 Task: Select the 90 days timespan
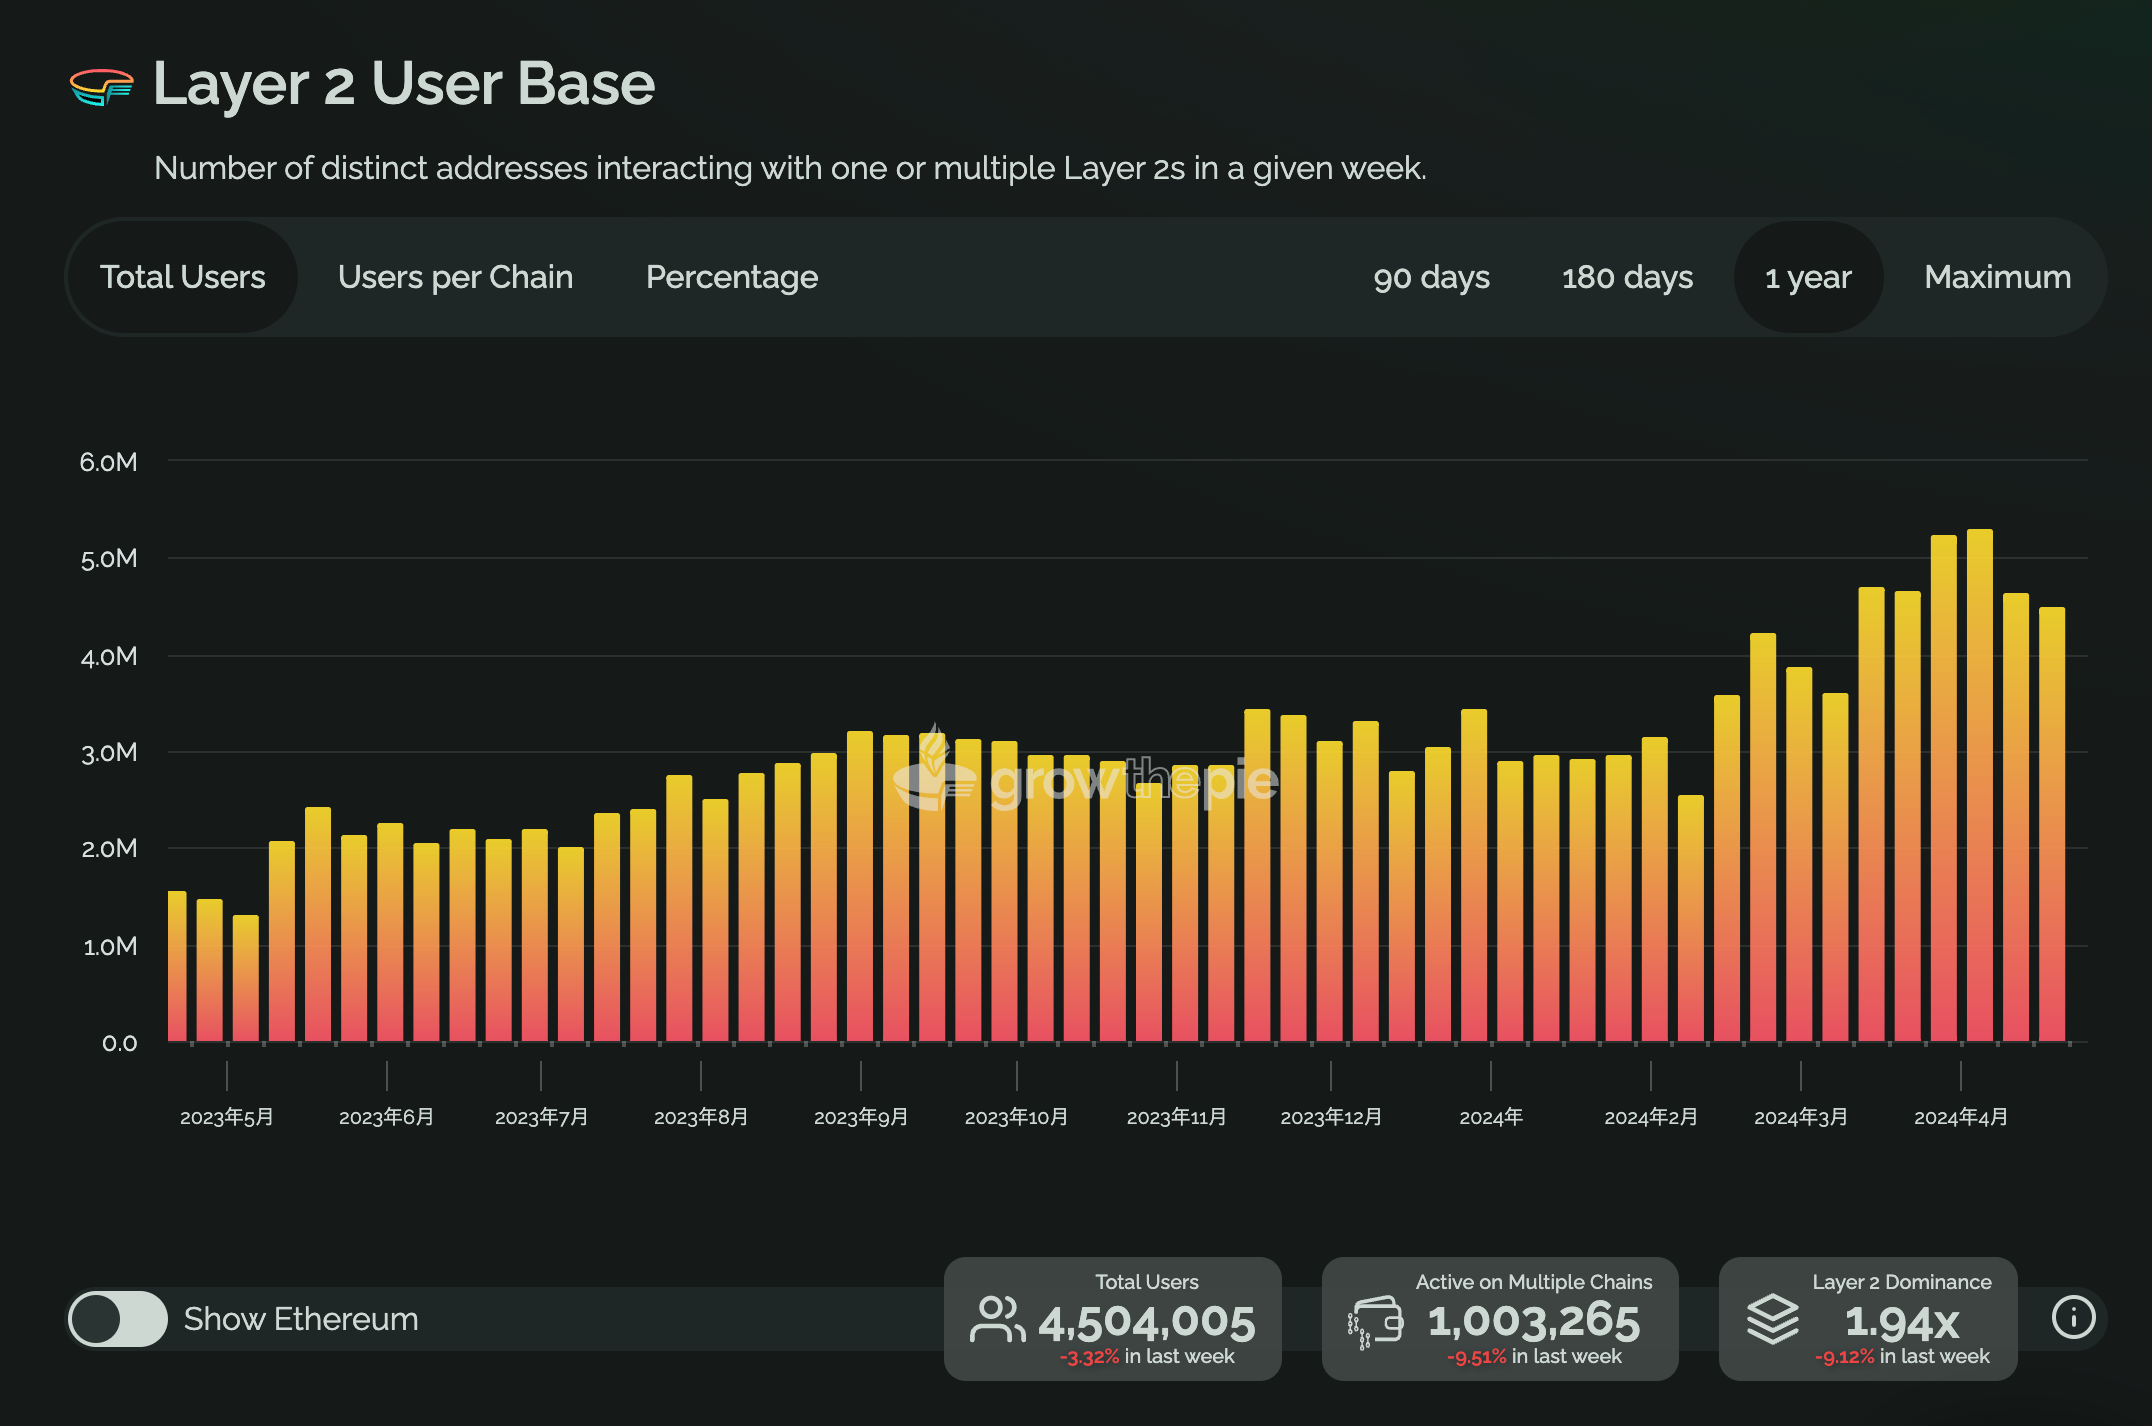click(x=1431, y=277)
